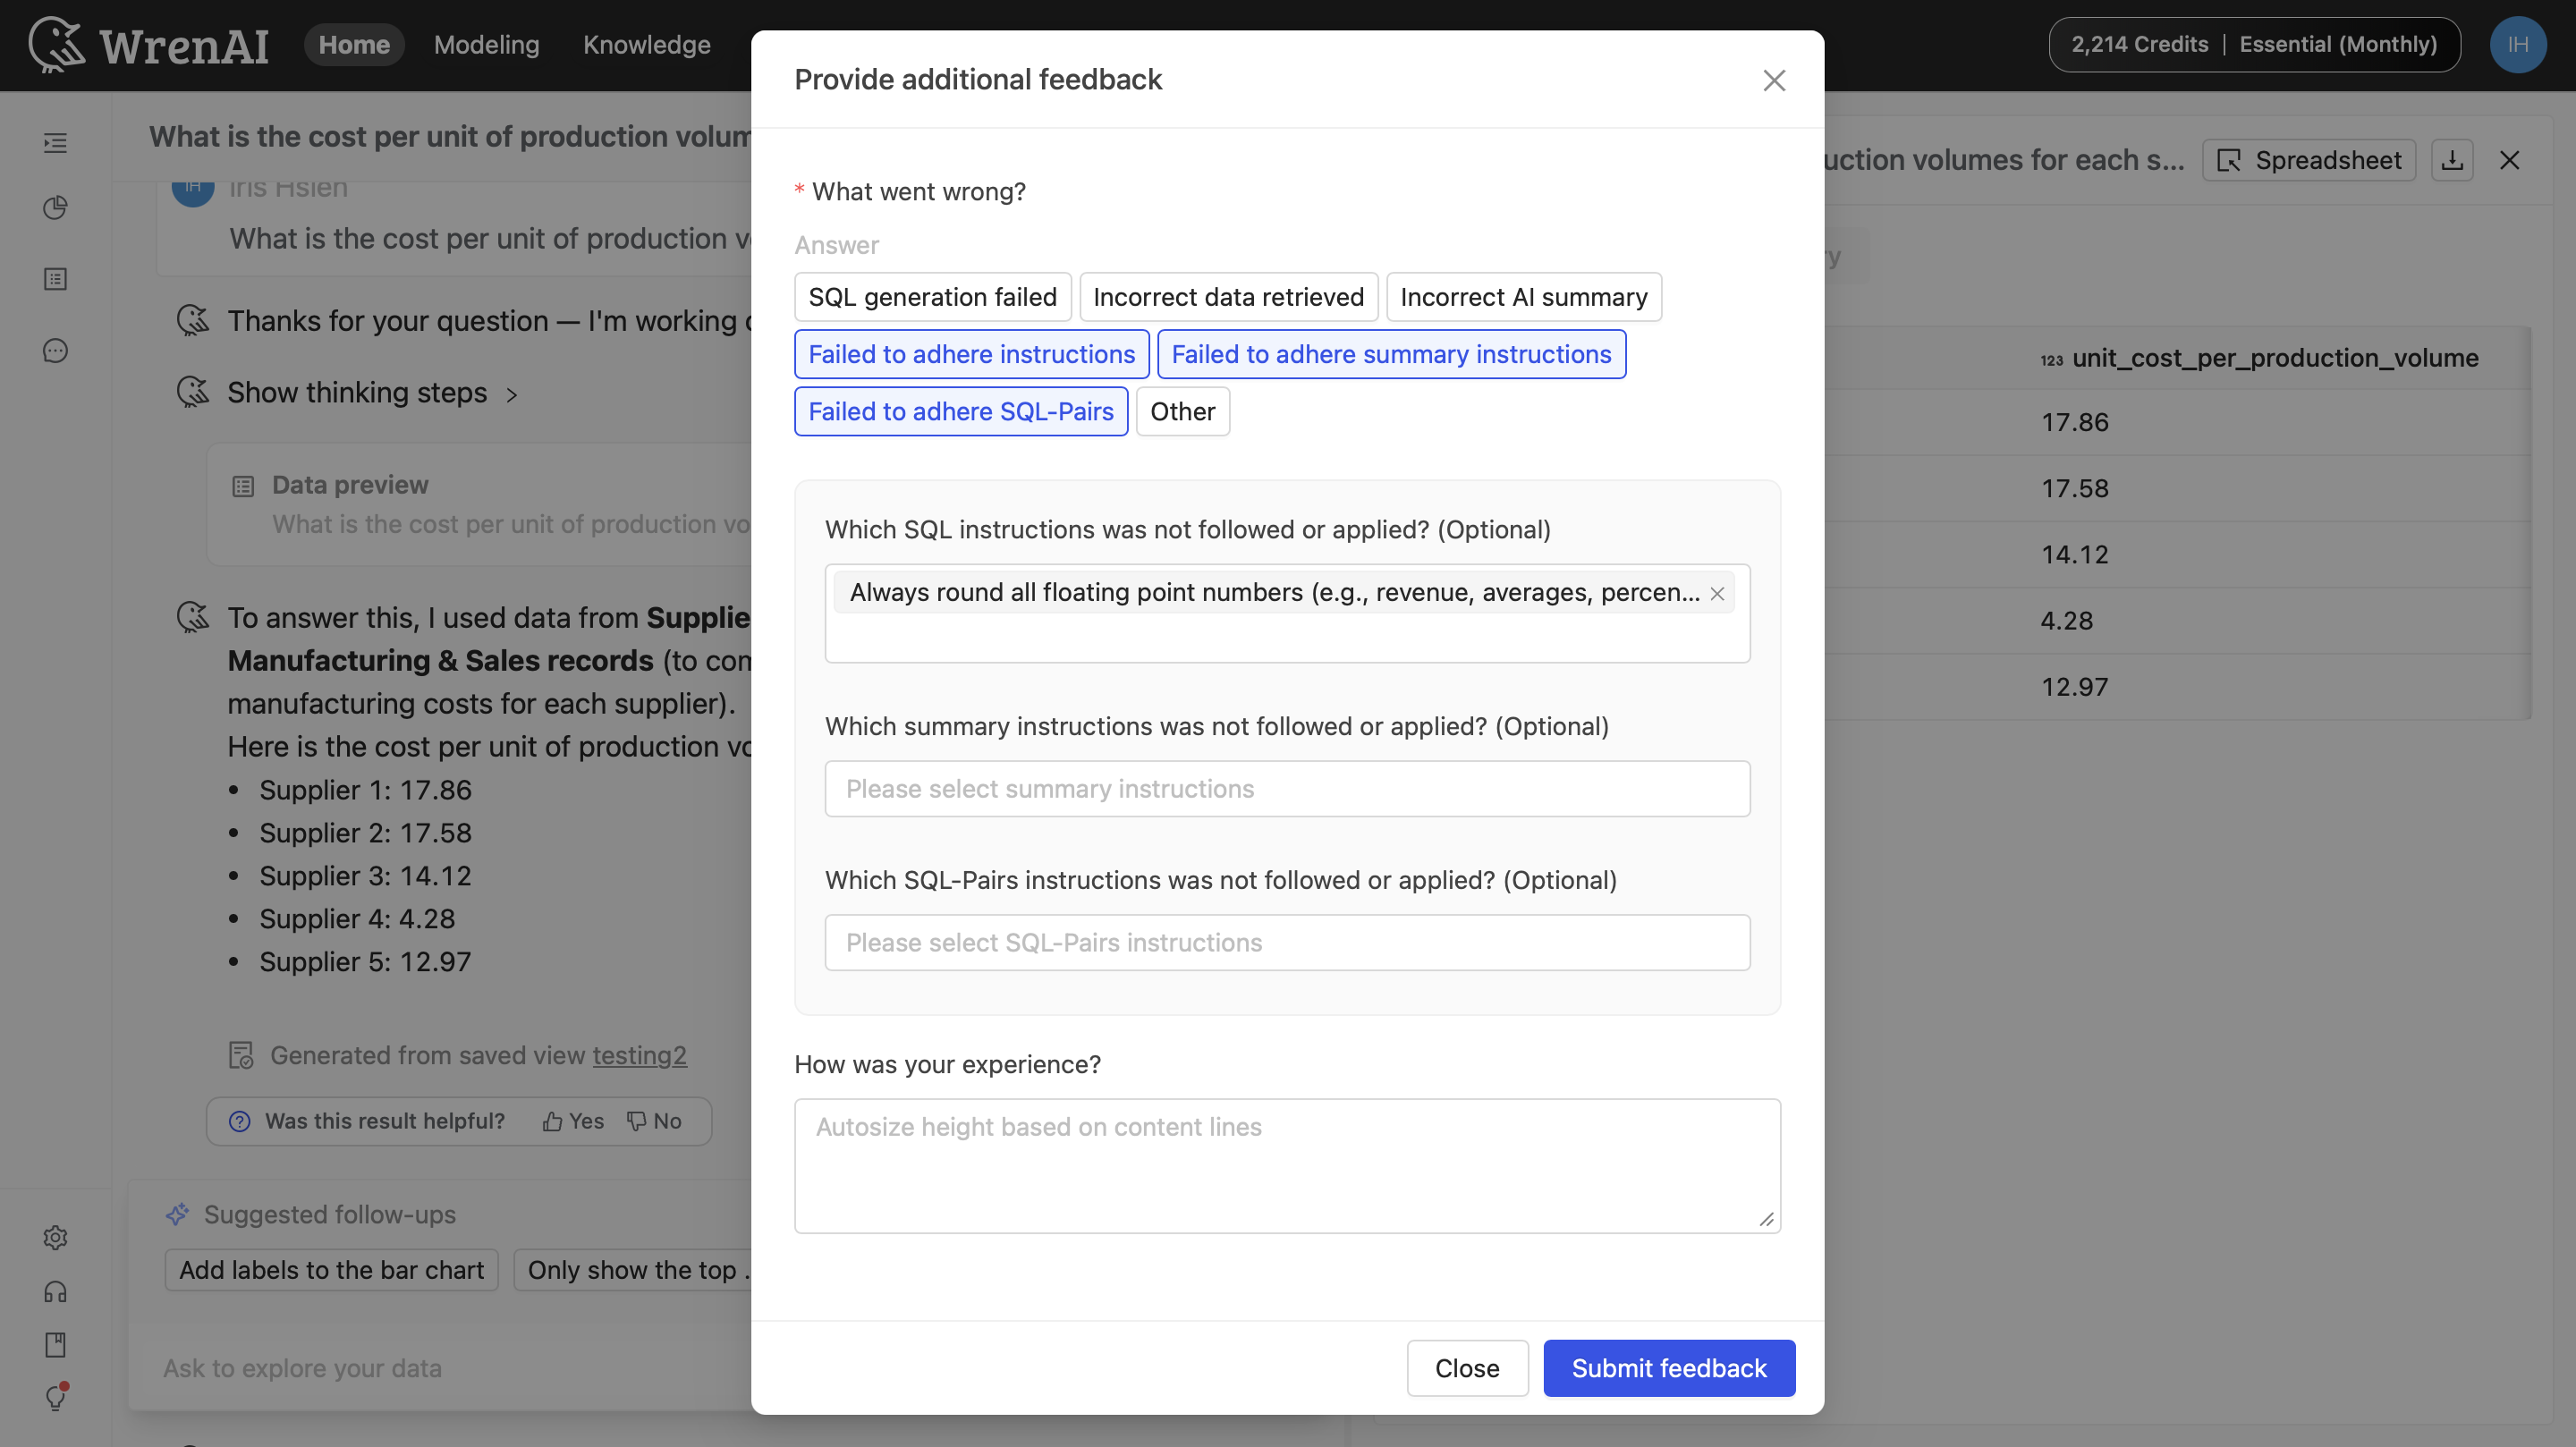The image size is (2576, 1447).
Task: Open the chat feedback icon in sidebar
Action: pos(55,350)
